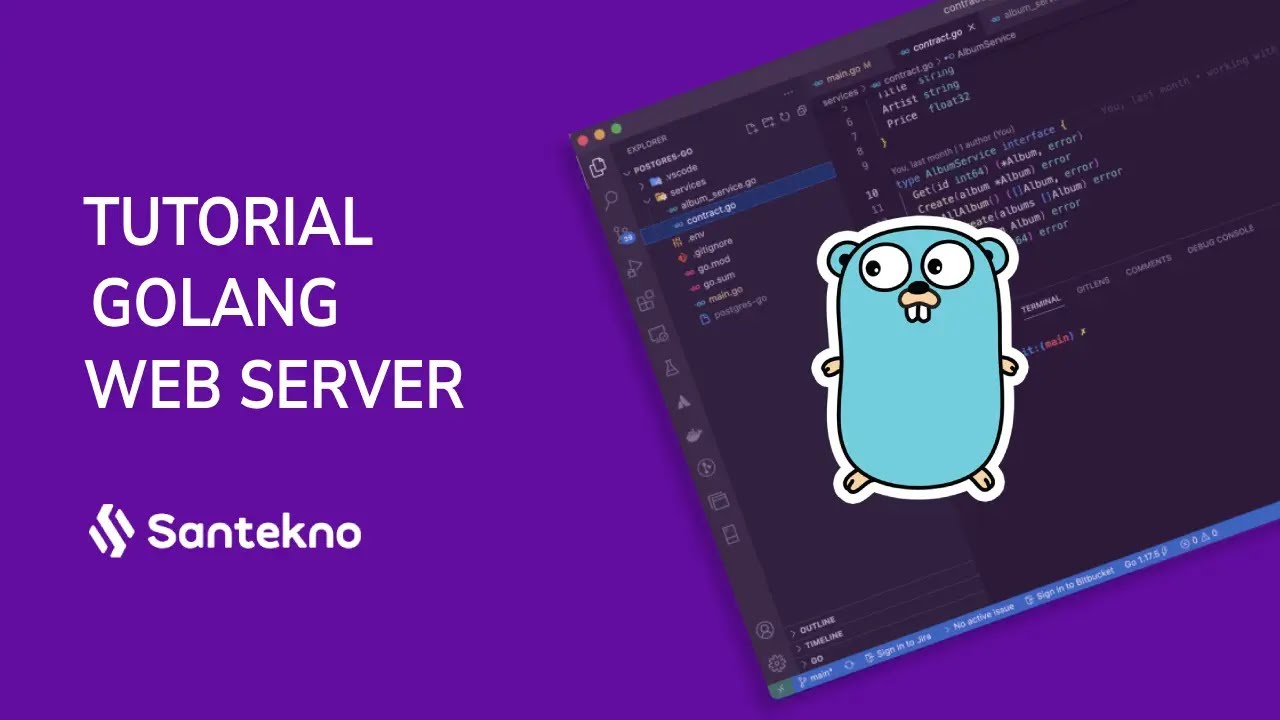
Task: Close the contract.go editor tab
Action: point(970,28)
